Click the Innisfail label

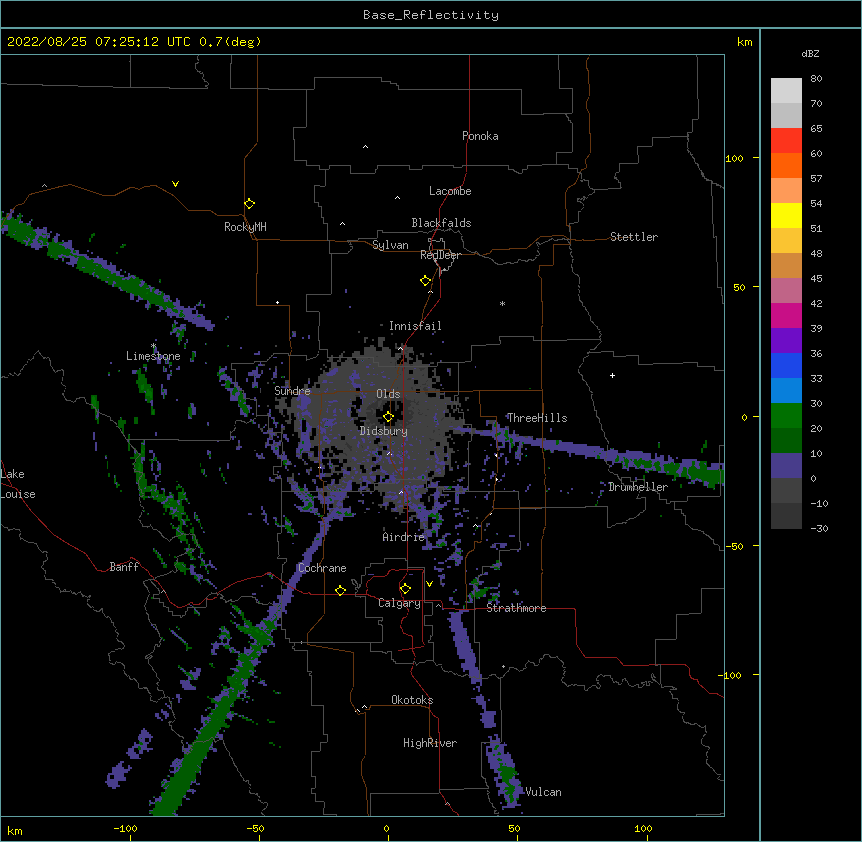pos(415,326)
